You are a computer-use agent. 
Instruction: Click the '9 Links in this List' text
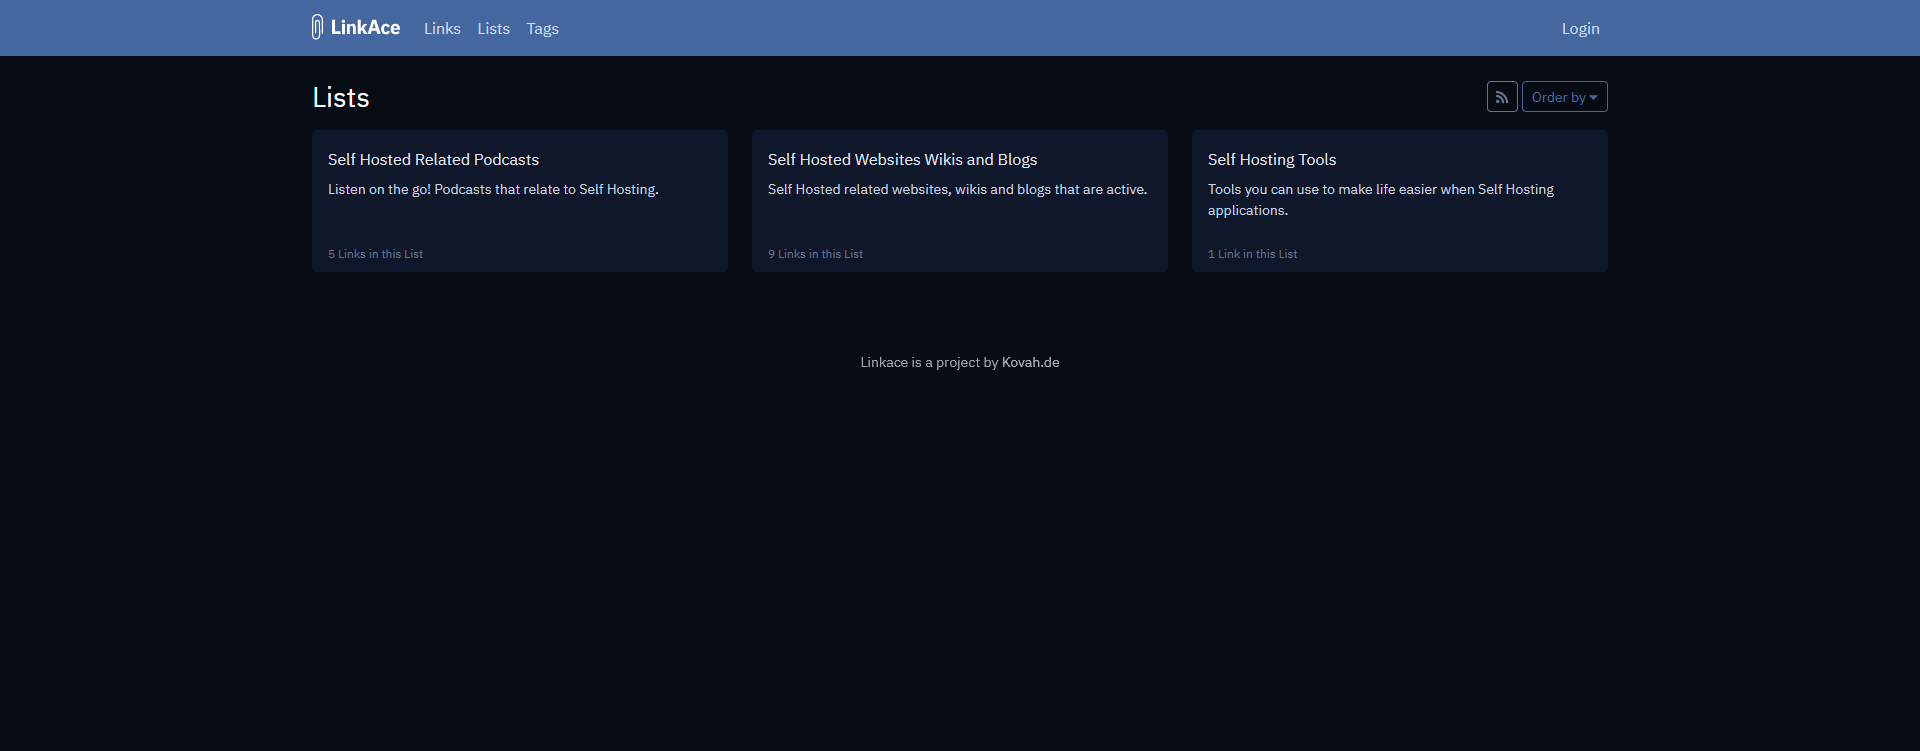(x=815, y=254)
